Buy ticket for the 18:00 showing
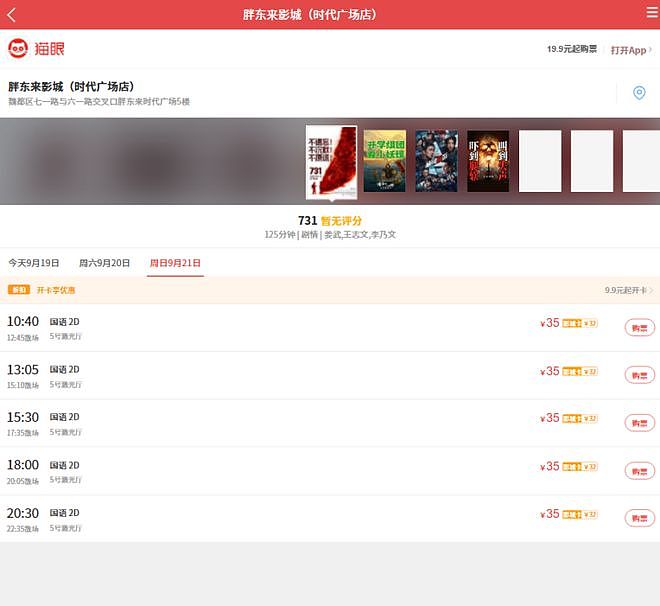660x606 pixels. click(639, 471)
